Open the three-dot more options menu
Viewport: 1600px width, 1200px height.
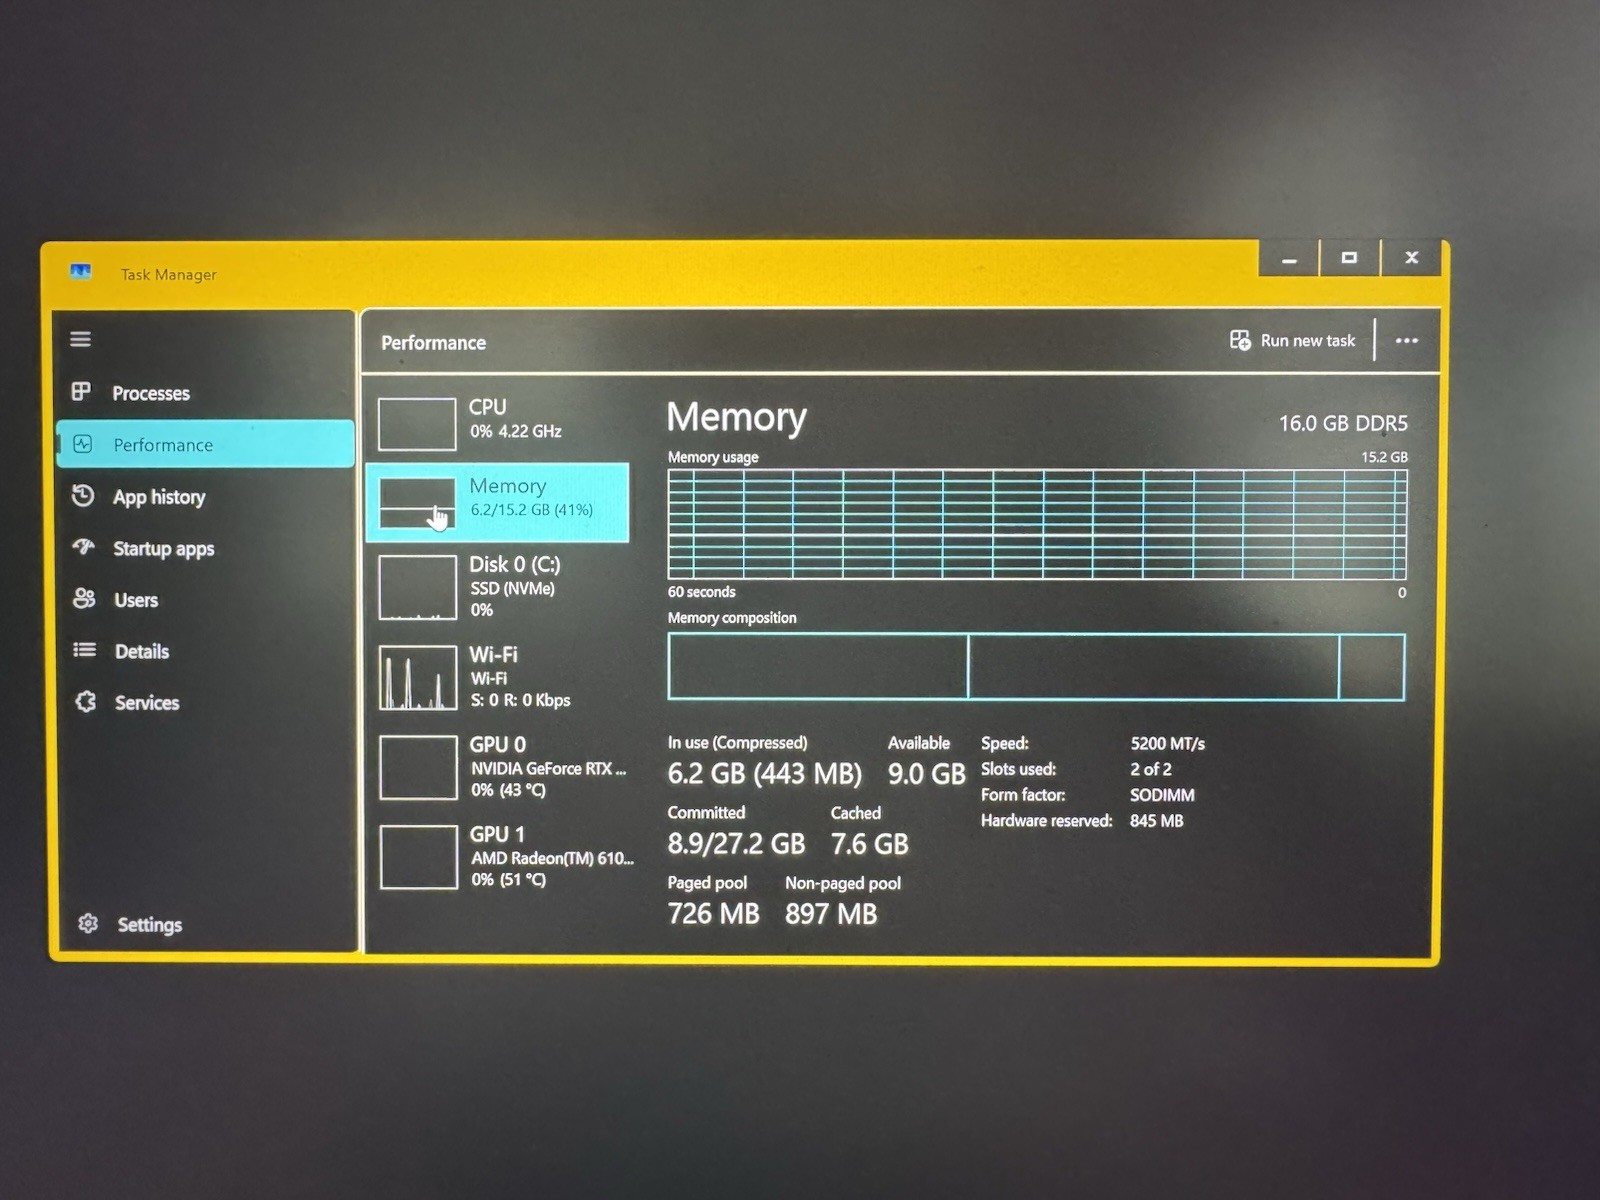click(x=1407, y=341)
